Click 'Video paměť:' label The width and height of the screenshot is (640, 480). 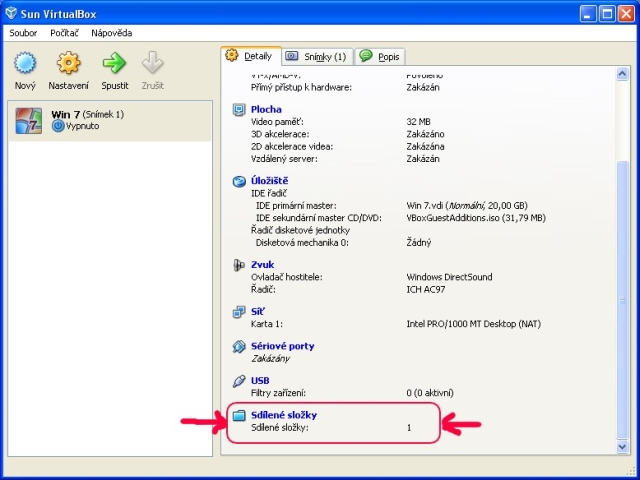tap(277, 122)
